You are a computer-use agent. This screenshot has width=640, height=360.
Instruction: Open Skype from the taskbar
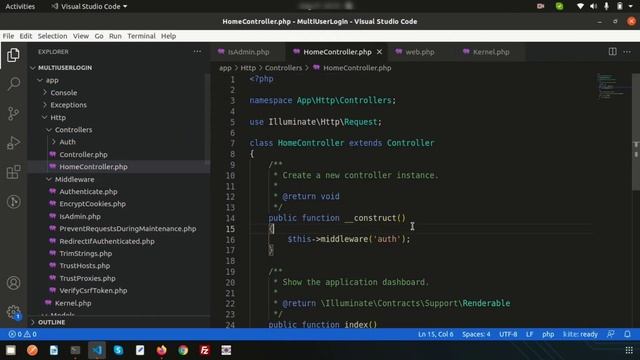coord(118,350)
